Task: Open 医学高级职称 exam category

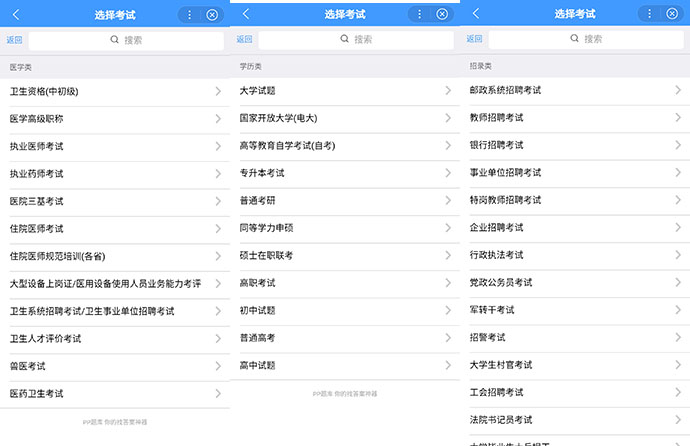Action: coord(115,119)
